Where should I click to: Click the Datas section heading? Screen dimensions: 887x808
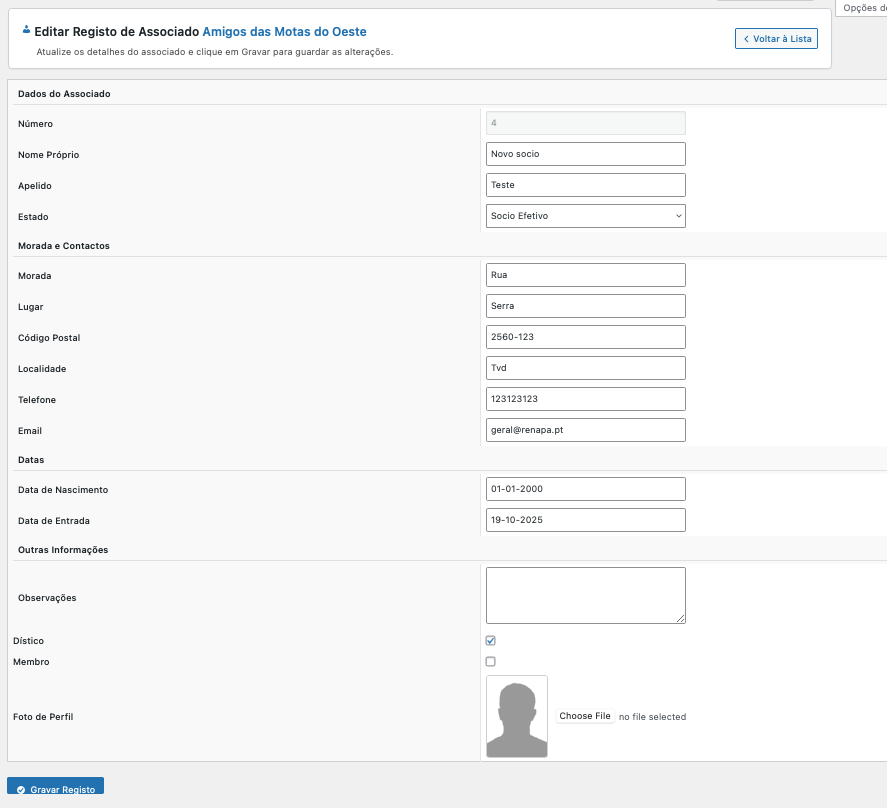(31, 460)
